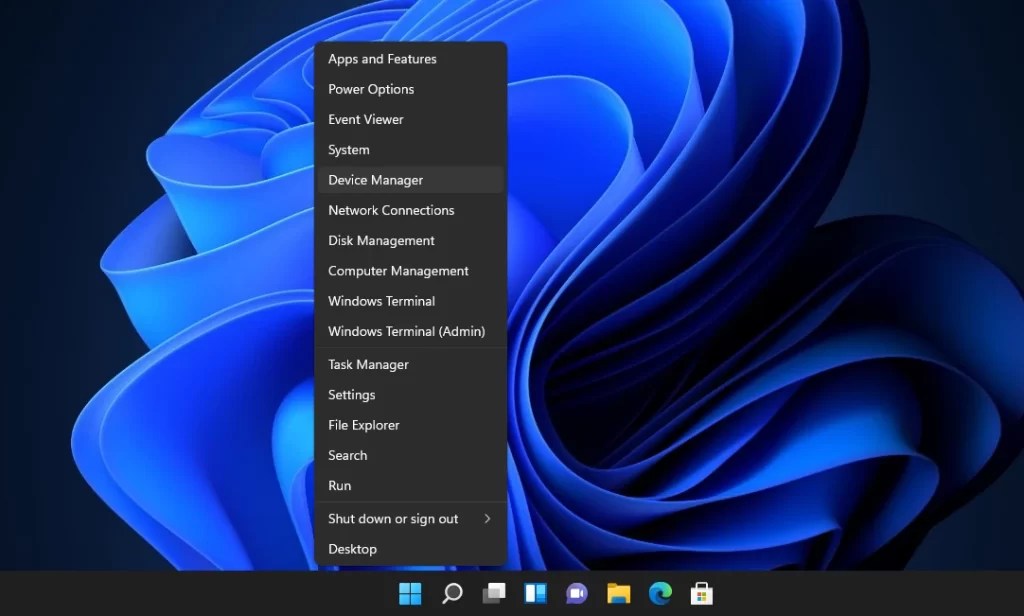Open the Start menu from the taskbar
Screen dimensions: 1024x616
click(x=409, y=592)
